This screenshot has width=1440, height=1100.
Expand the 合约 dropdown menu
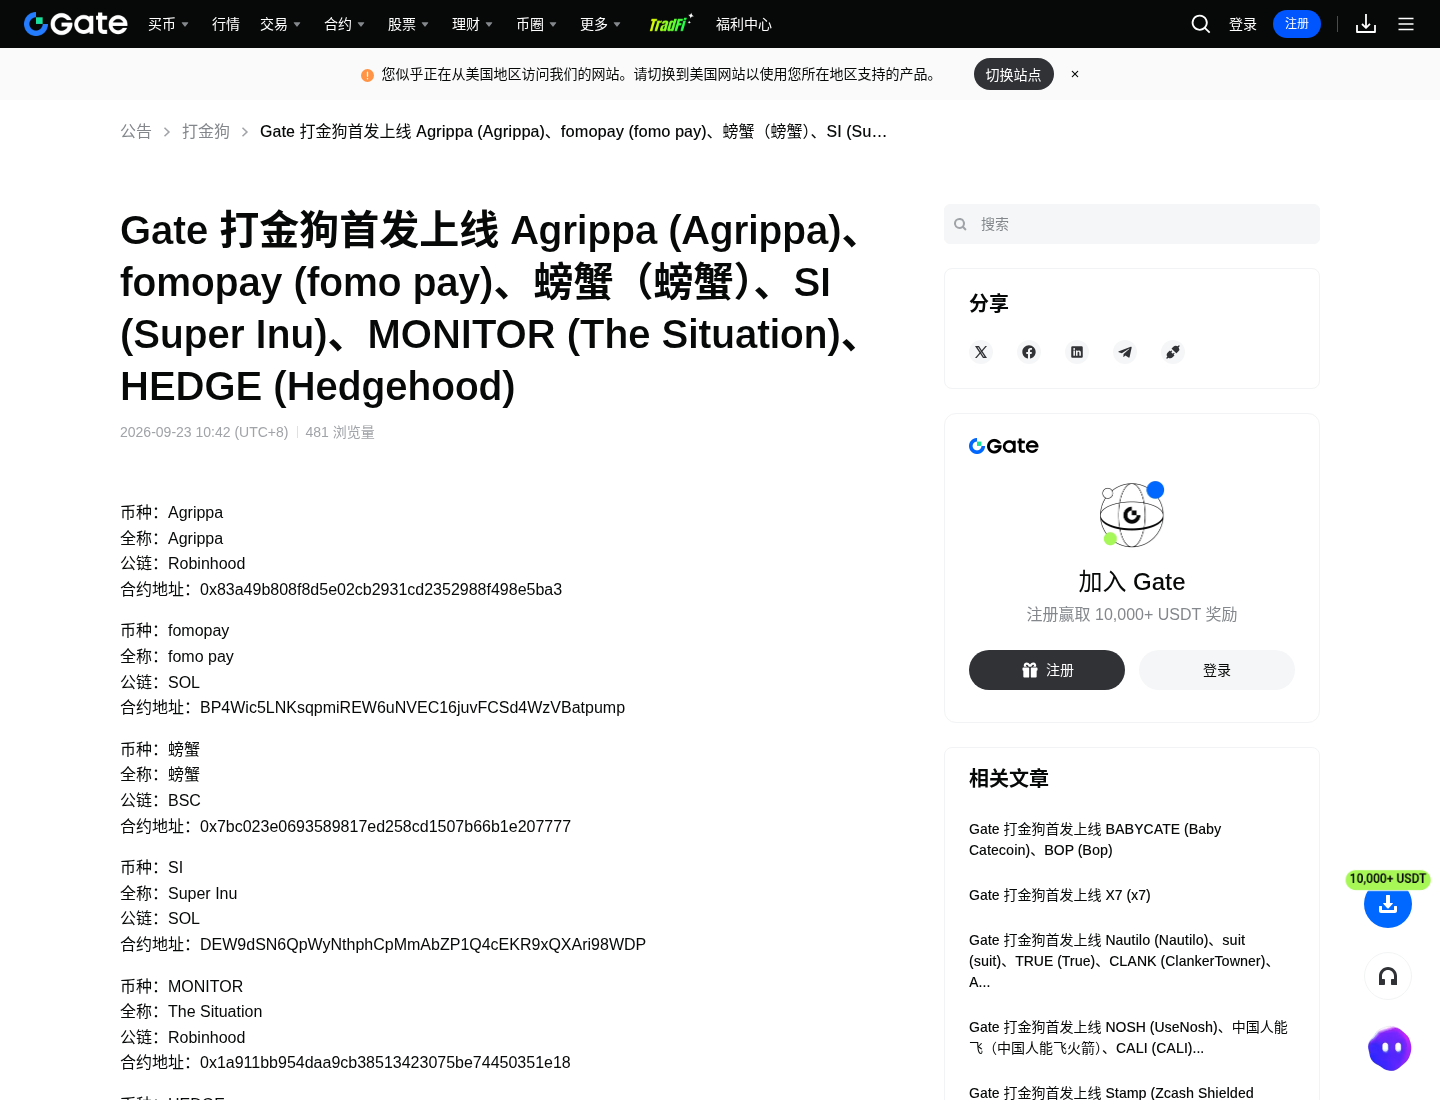[x=344, y=24]
